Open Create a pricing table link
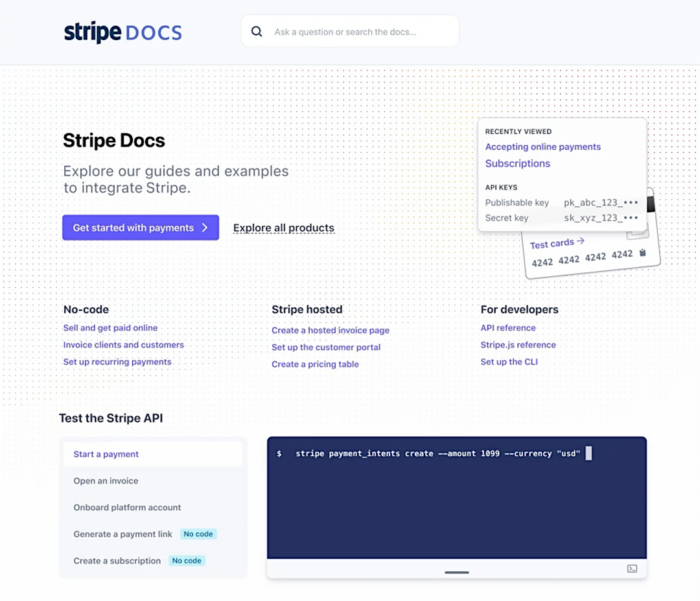 (315, 364)
